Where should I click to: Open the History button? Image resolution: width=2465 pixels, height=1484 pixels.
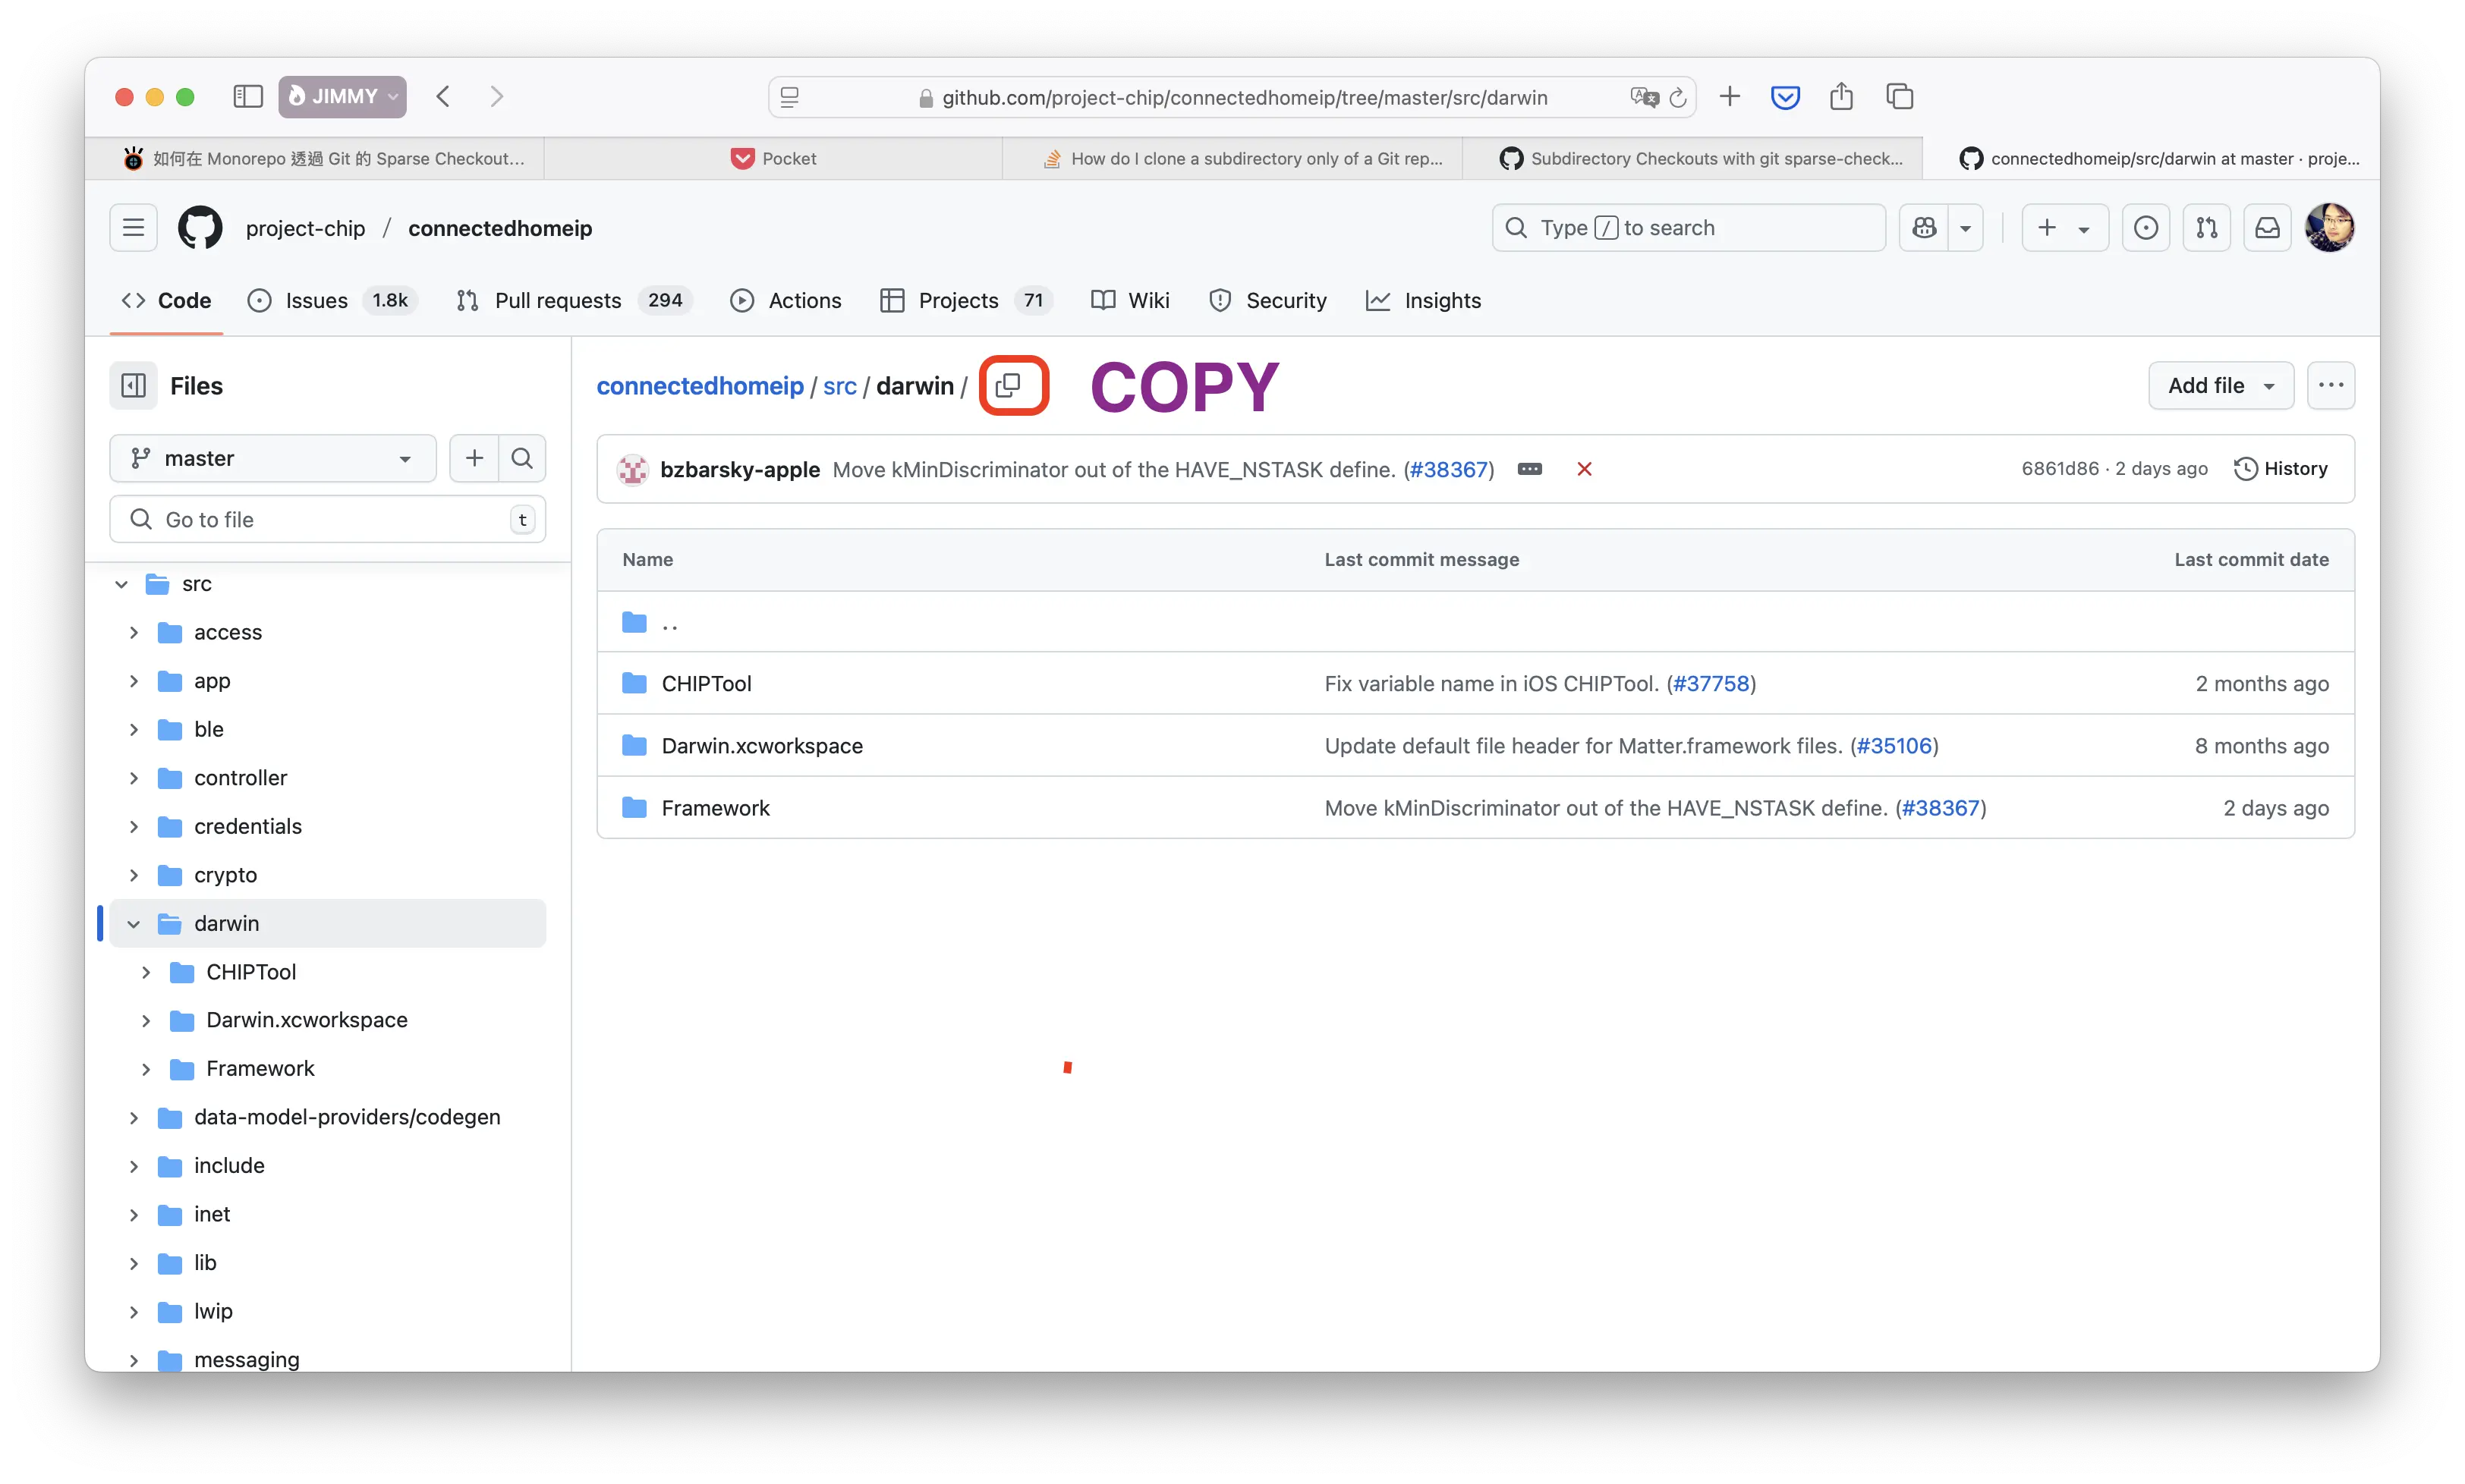point(2281,469)
